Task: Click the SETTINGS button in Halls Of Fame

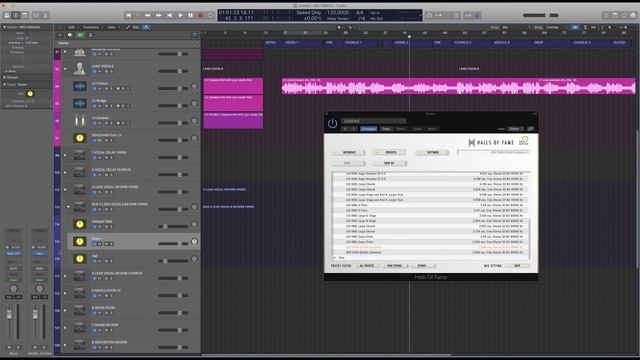Action: coord(432,152)
